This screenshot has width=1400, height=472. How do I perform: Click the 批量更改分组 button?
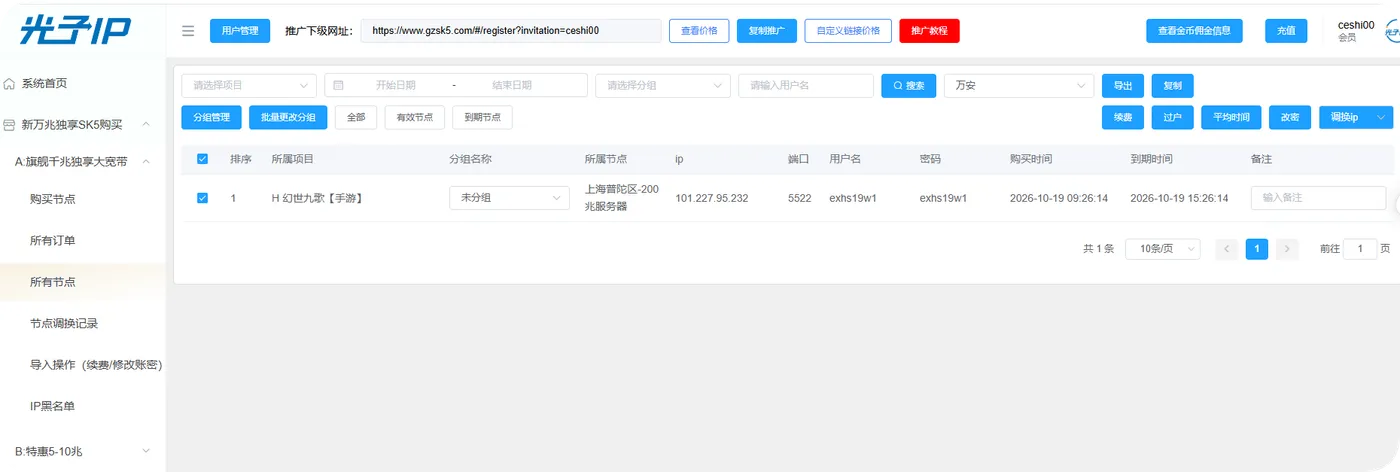click(288, 117)
